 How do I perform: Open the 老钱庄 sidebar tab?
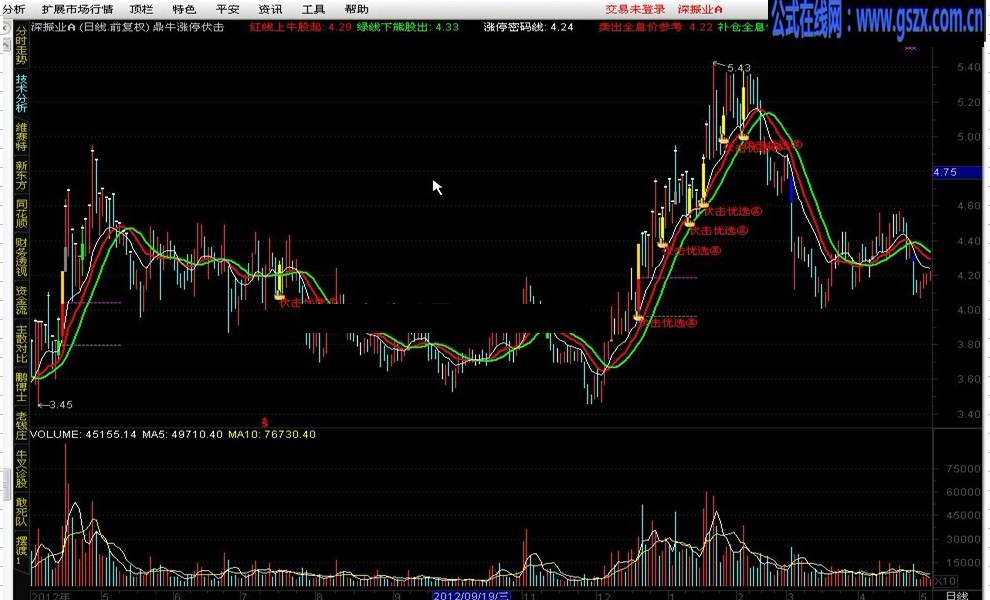[21, 425]
